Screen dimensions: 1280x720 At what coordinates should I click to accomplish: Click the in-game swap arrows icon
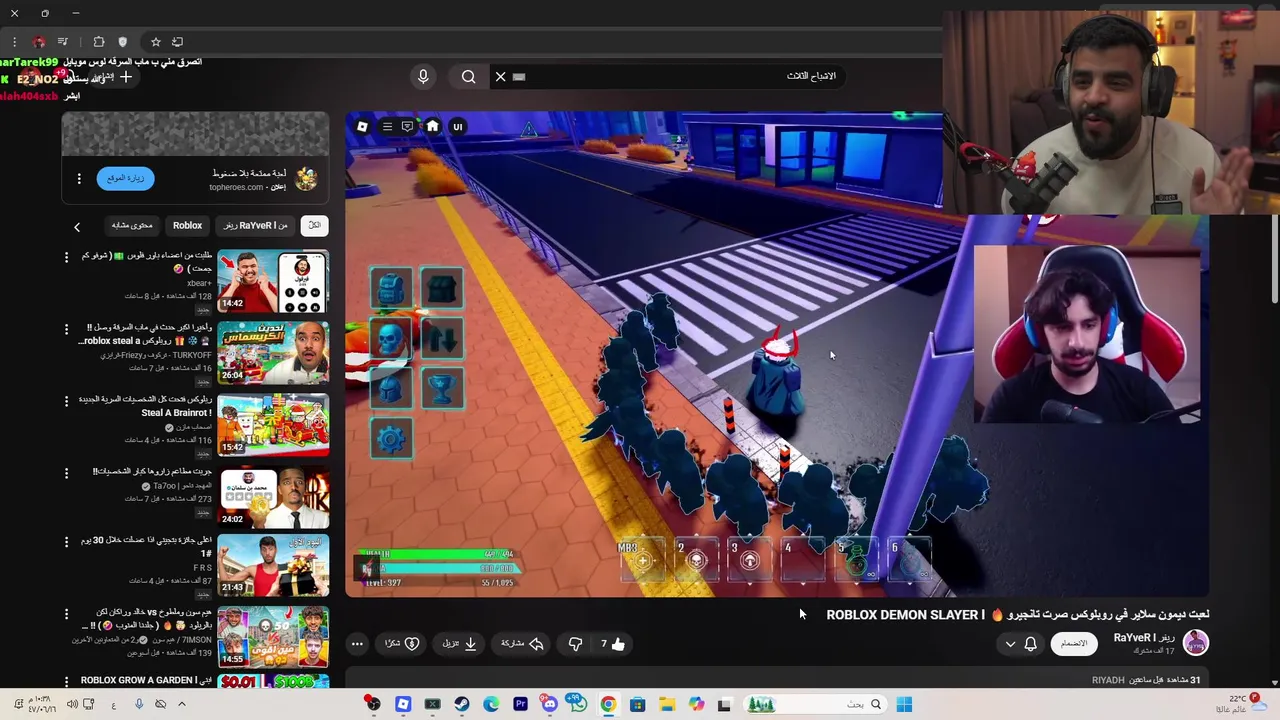click(441, 338)
